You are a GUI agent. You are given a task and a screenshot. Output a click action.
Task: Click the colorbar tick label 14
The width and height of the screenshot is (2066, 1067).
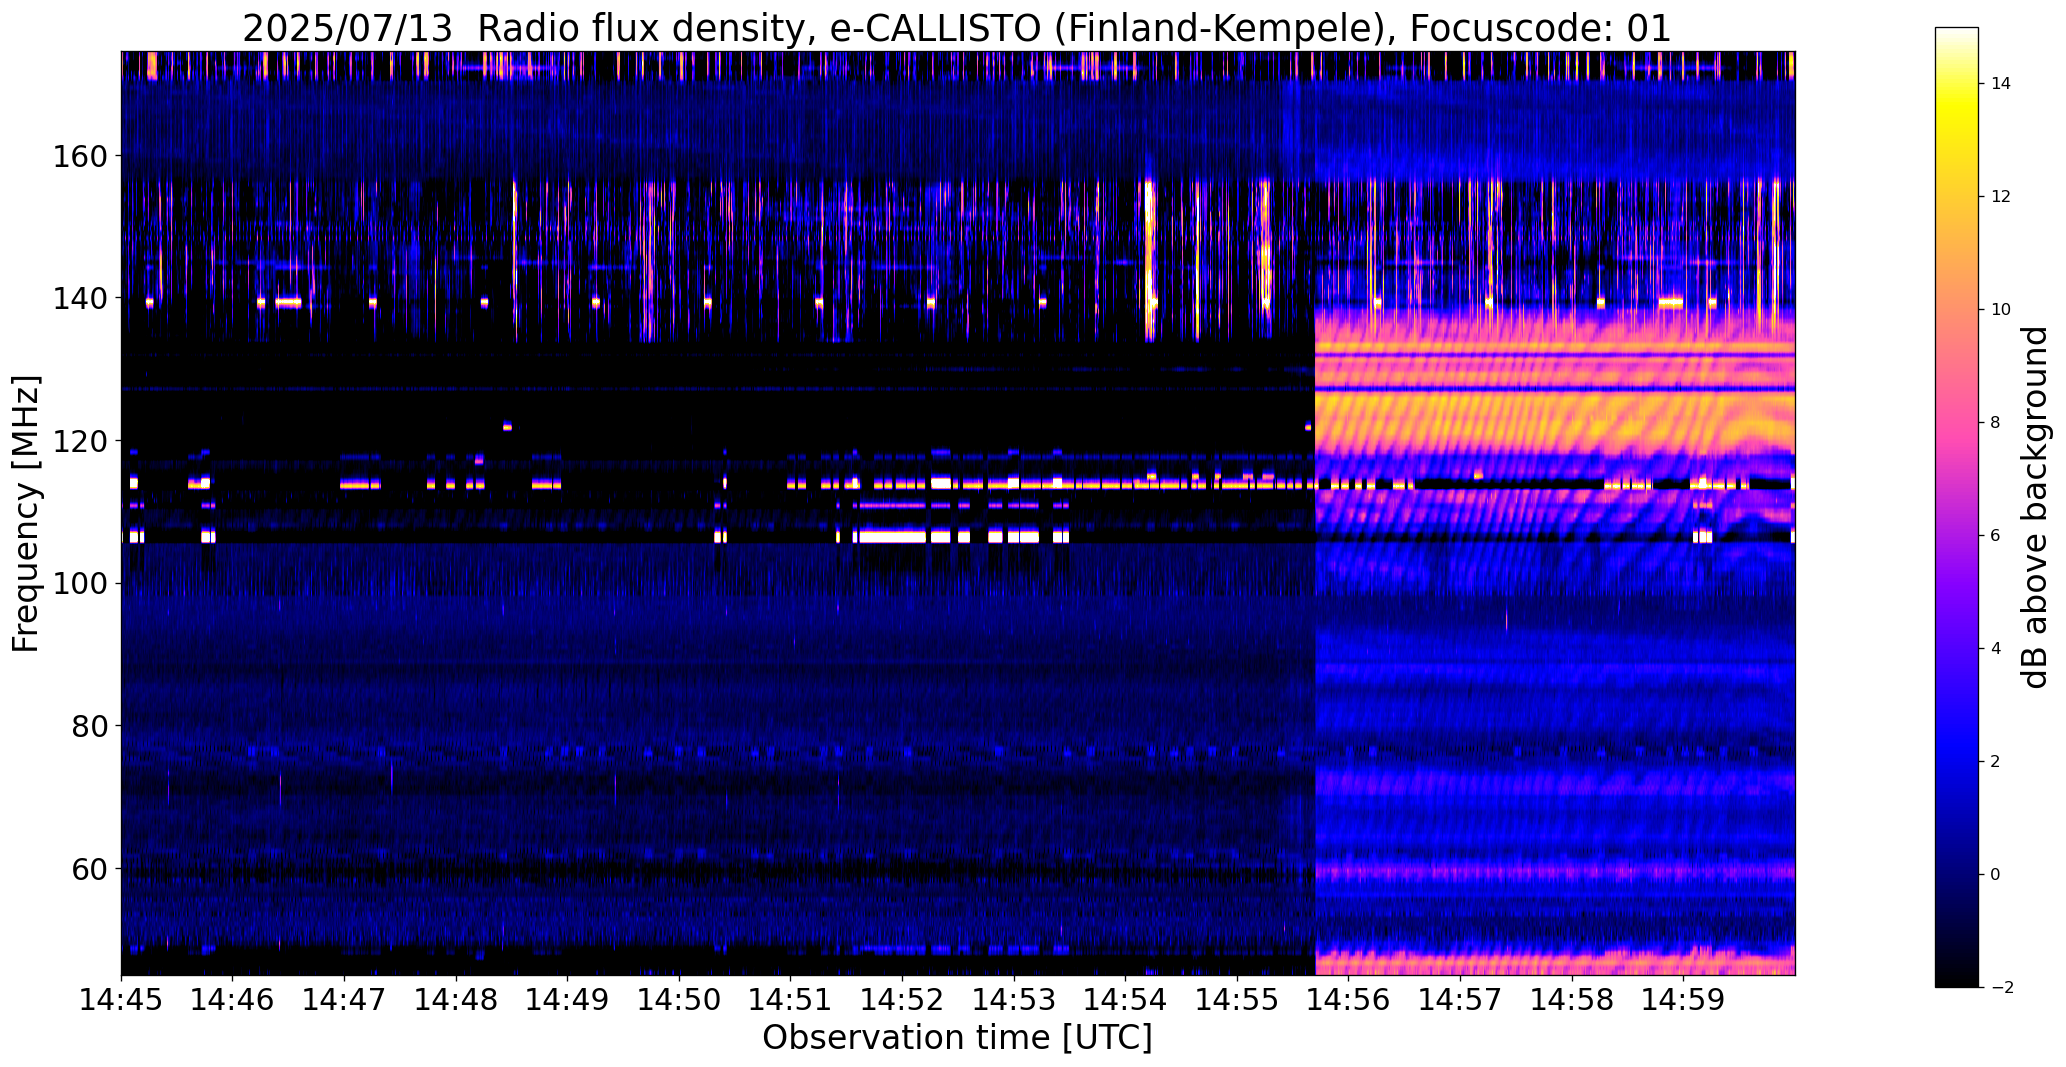coord(2001,84)
